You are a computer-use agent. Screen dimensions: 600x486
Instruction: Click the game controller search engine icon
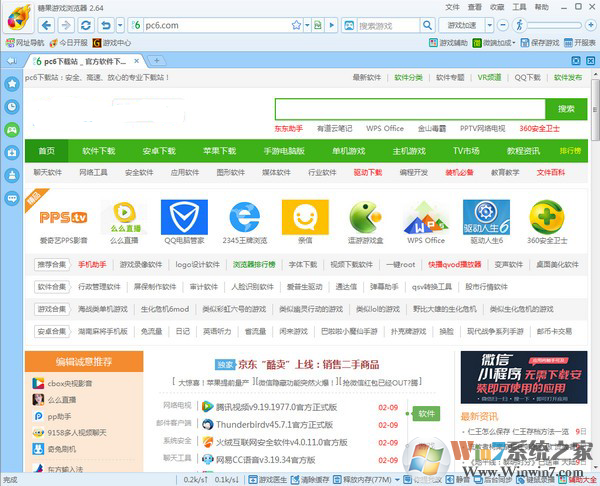pos(349,26)
